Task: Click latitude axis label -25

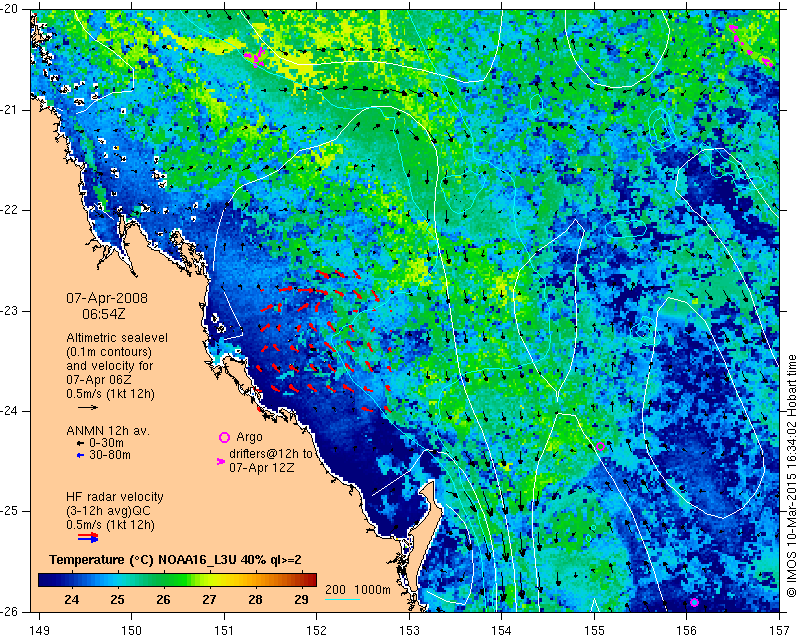Action: [x=8, y=511]
